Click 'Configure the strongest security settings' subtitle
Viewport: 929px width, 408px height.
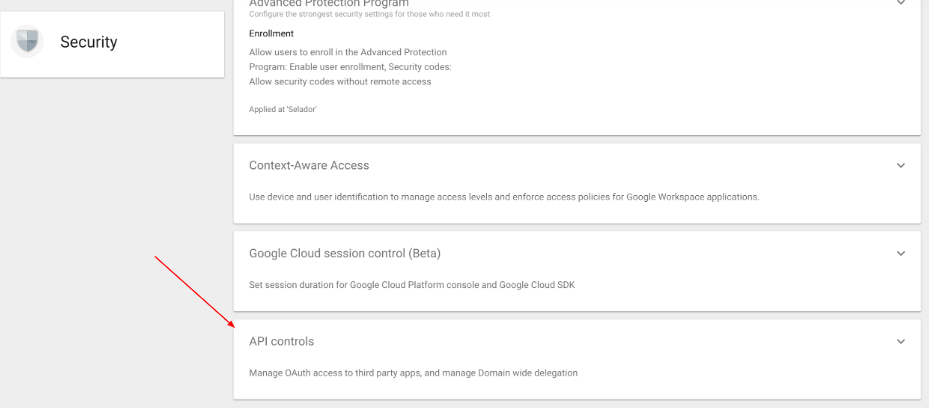click(x=369, y=15)
